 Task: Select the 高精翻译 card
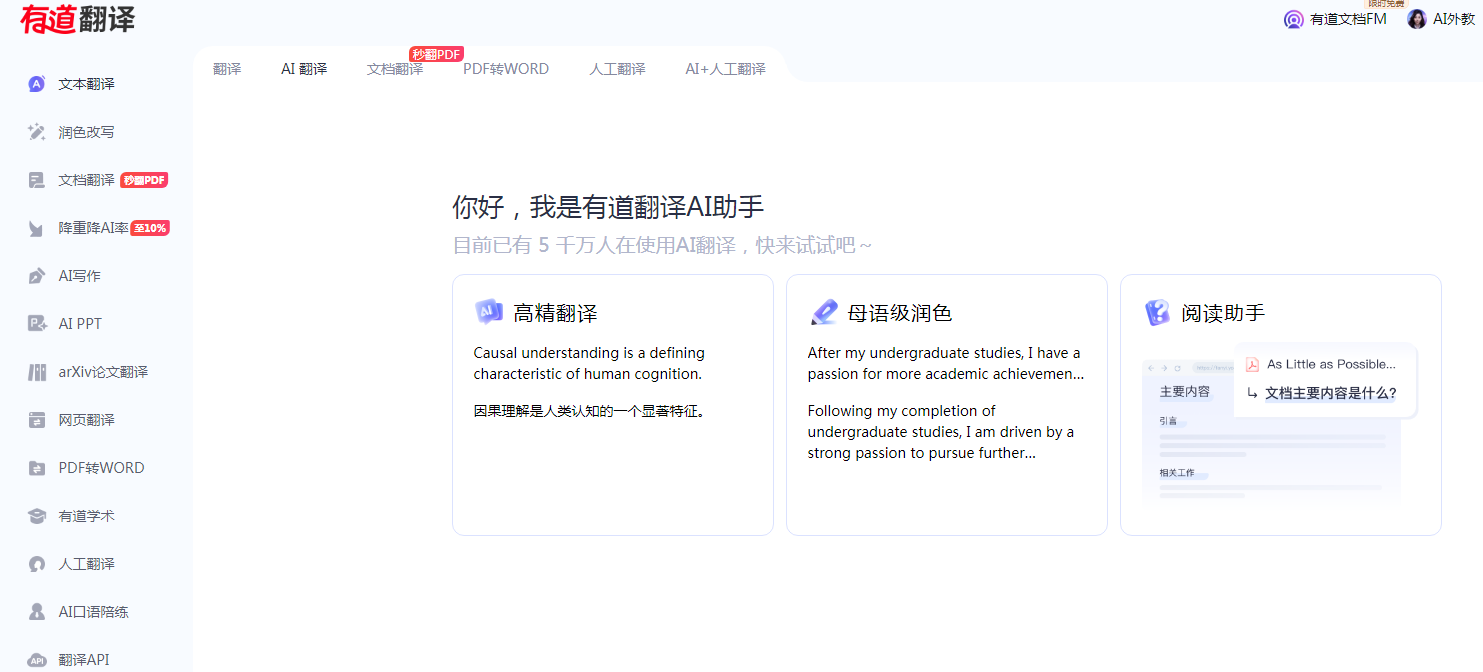click(x=612, y=404)
